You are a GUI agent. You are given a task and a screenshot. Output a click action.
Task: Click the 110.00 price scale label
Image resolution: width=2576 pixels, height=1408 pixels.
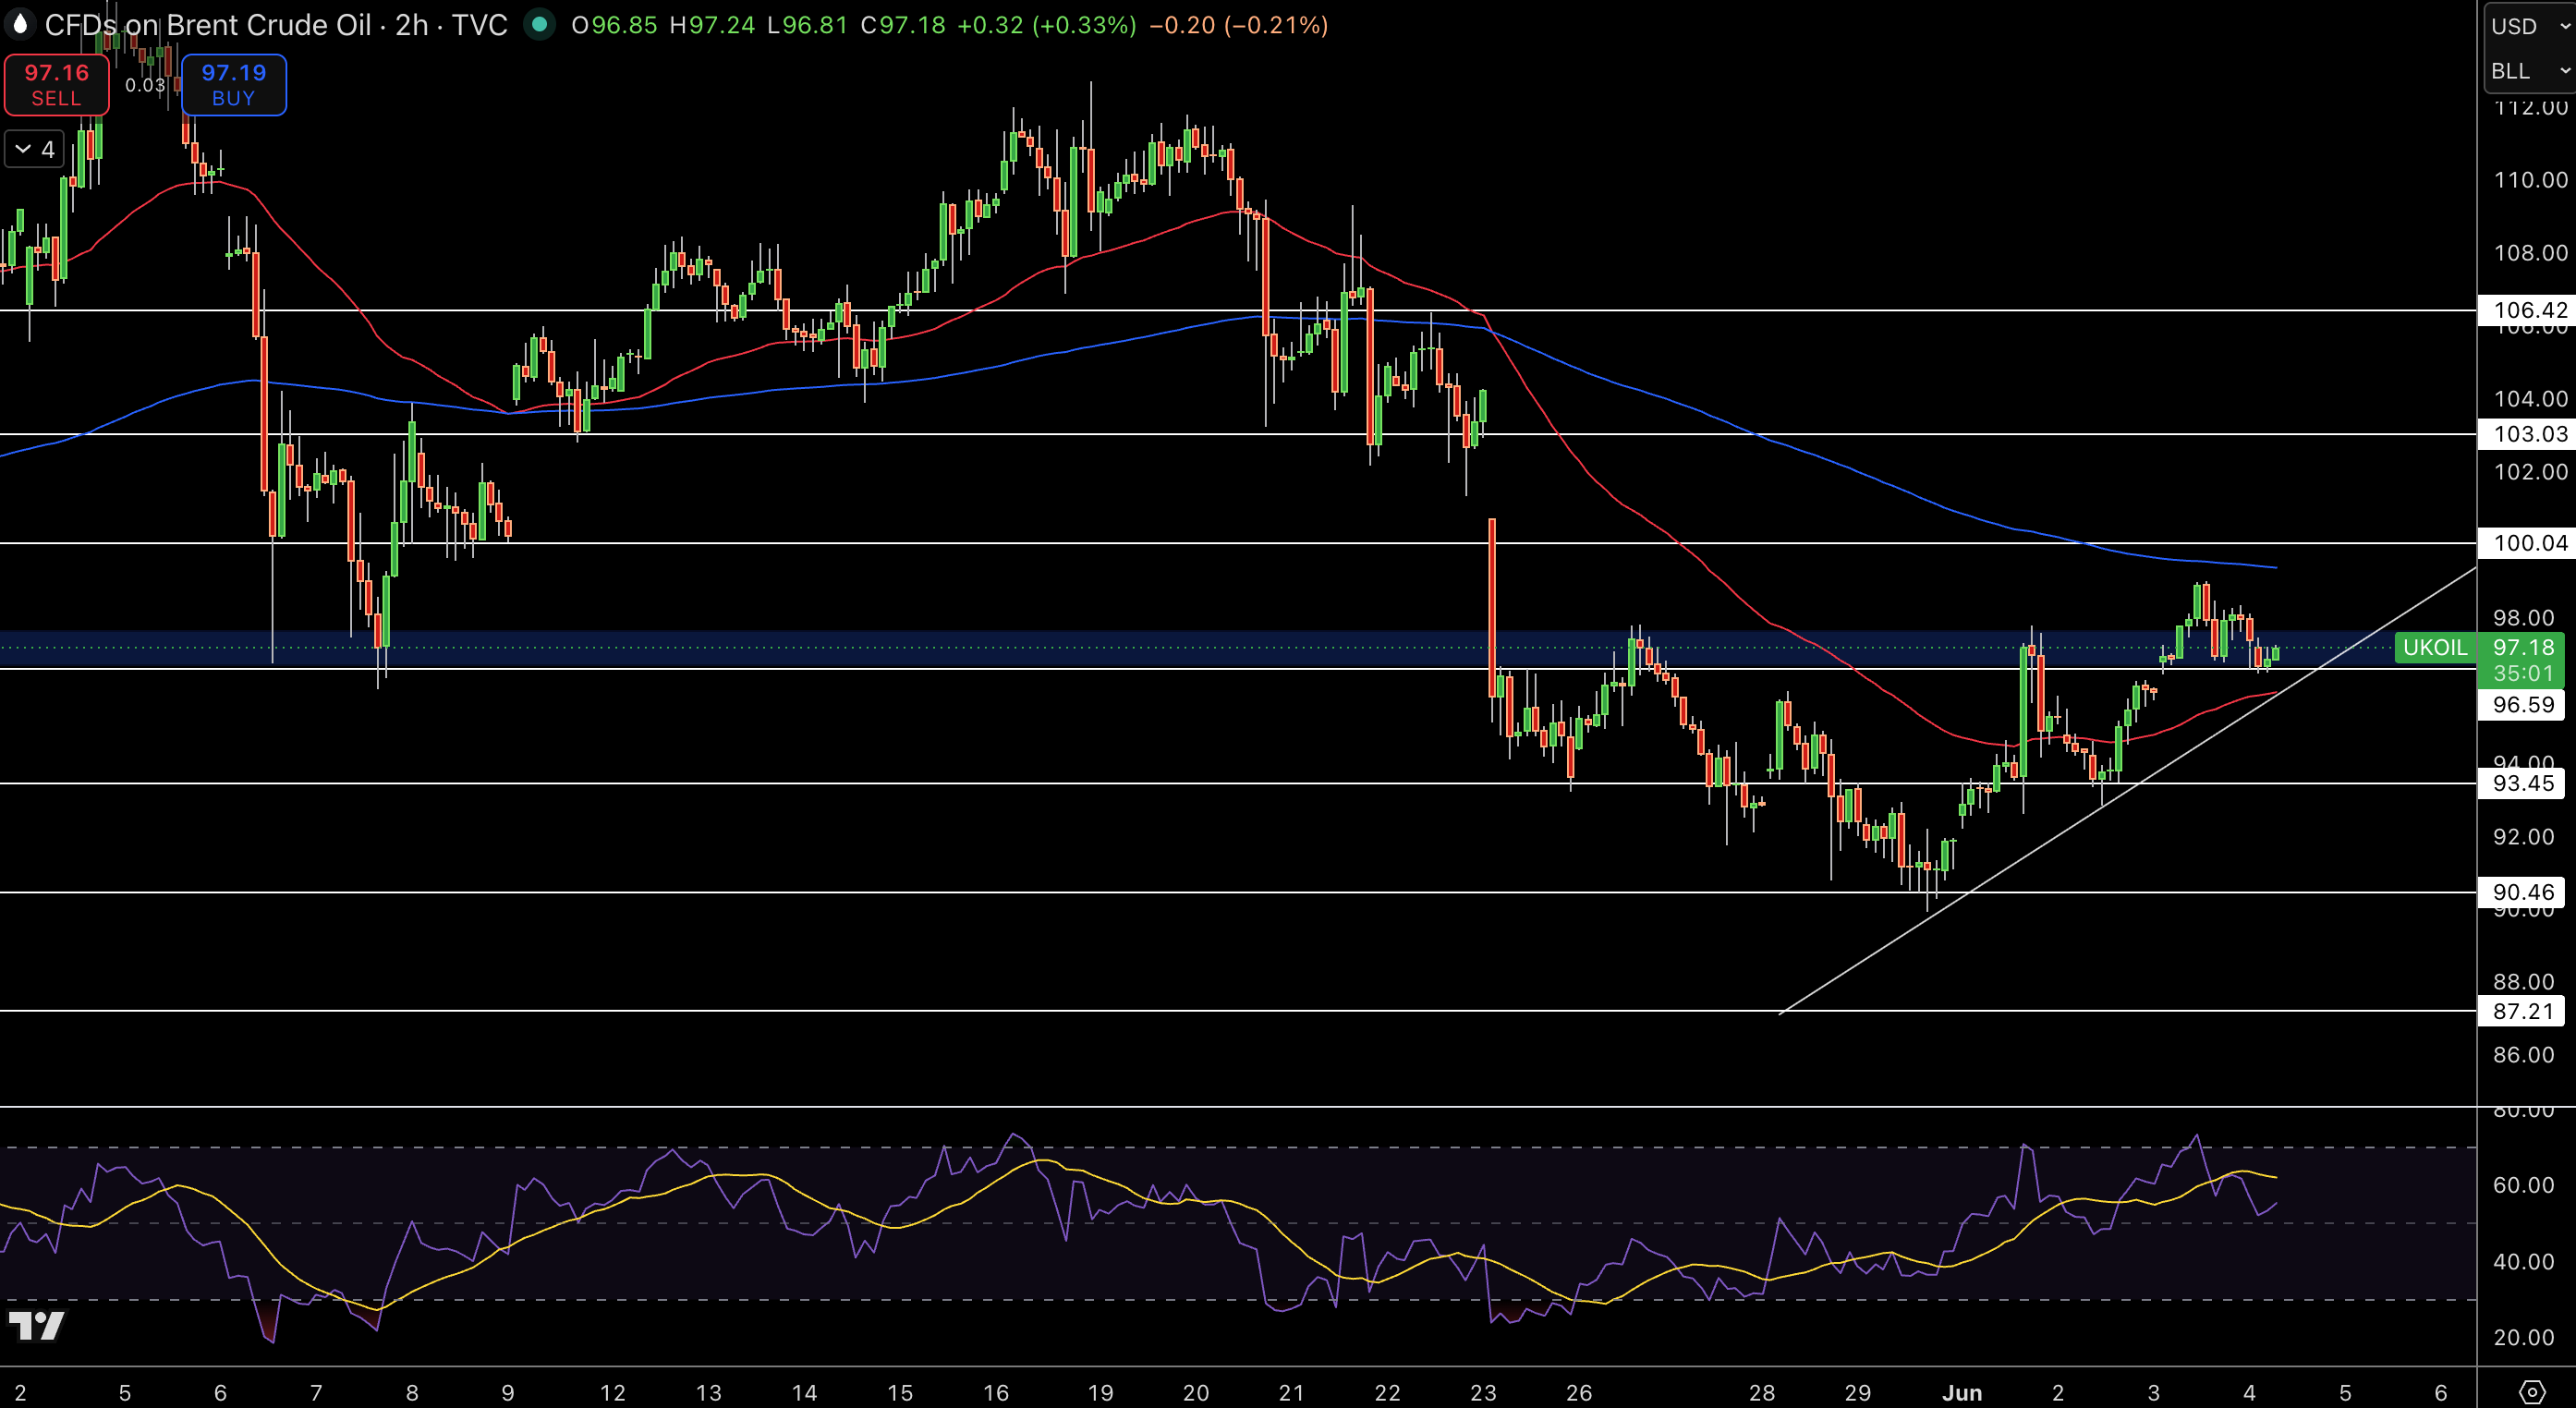click(2530, 180)
